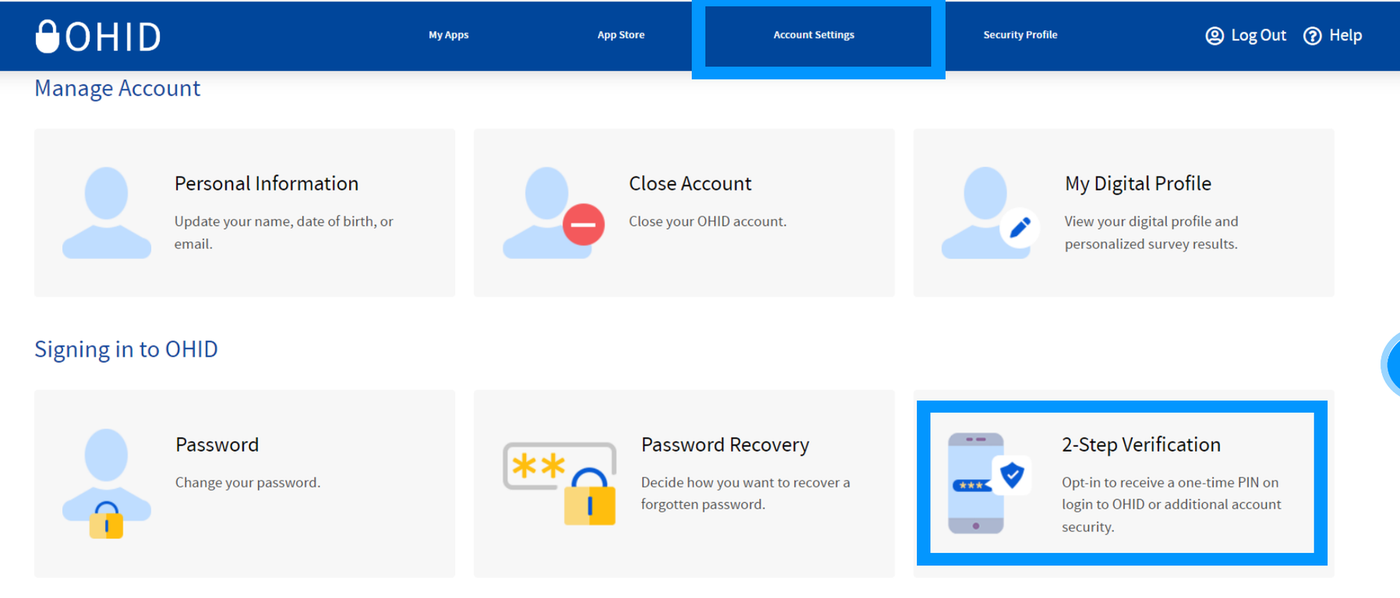Screen dimensions: 1400x598
Task: Click 'Change your password.' text
Action: point(248,482)
